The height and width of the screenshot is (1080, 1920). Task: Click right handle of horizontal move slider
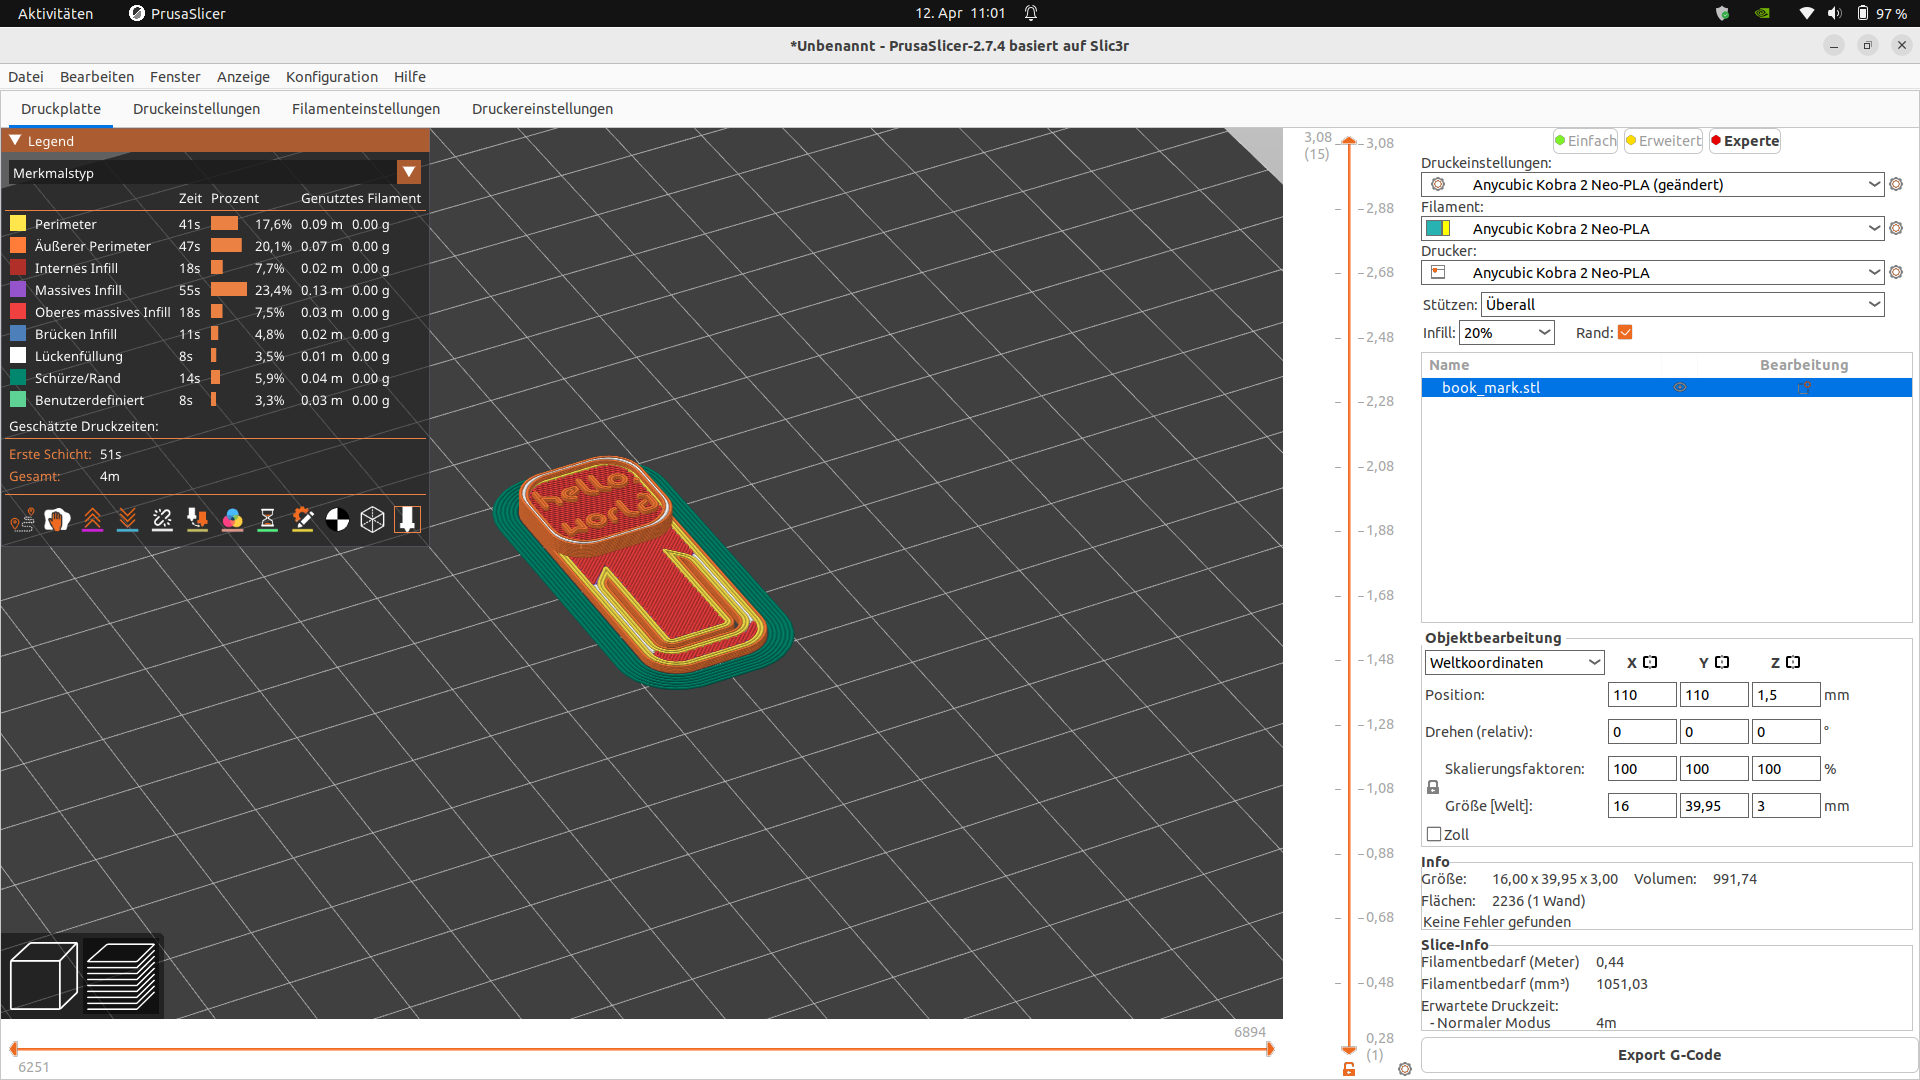[1270, 1049]
